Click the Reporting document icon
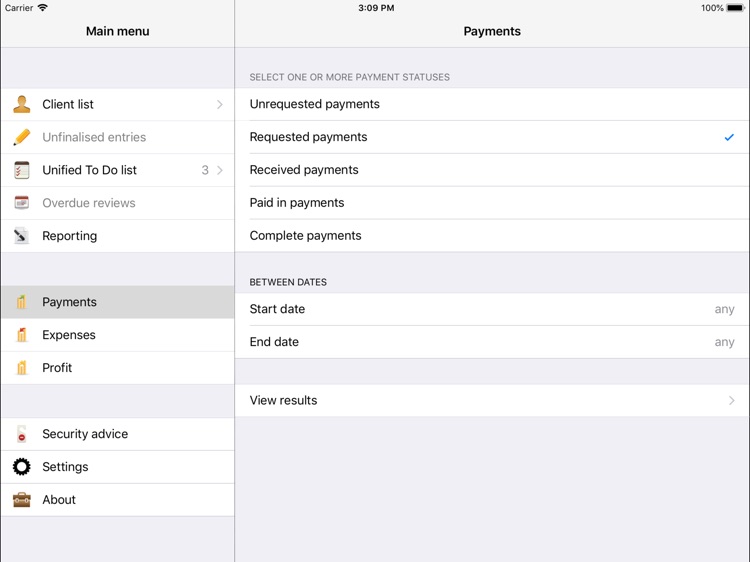Screen dimensions: 750x562 pos(22,236)
